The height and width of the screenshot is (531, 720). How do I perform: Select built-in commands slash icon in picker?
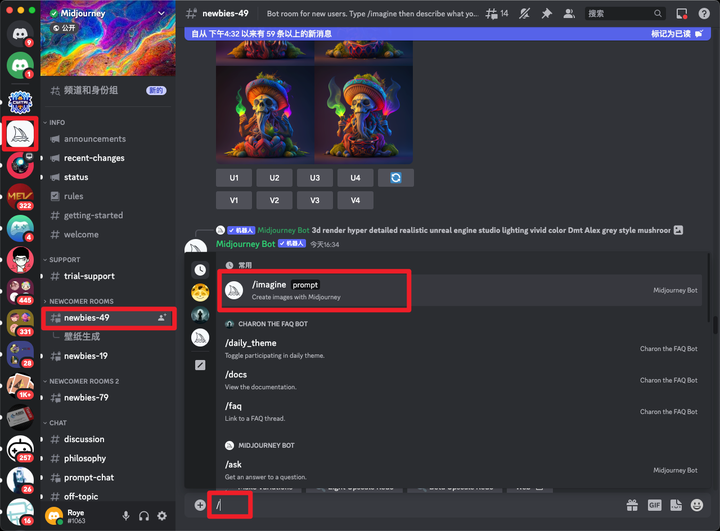click(200, 365)
